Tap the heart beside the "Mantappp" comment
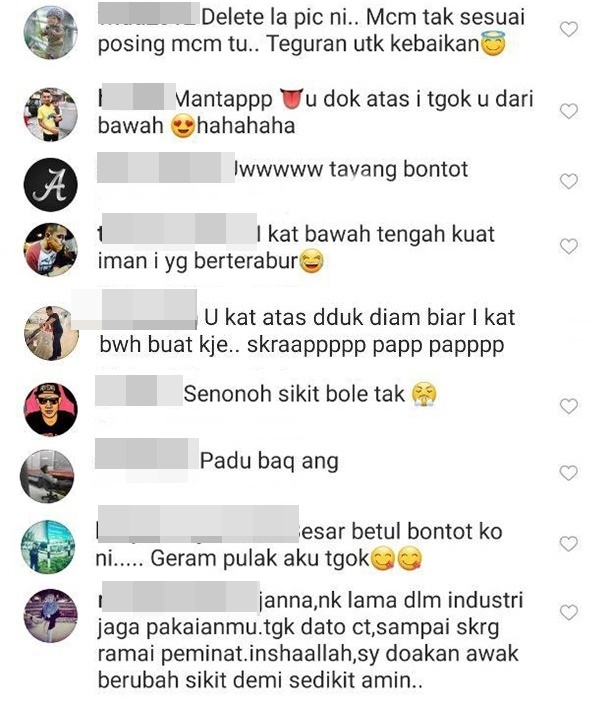 (568, 111)
